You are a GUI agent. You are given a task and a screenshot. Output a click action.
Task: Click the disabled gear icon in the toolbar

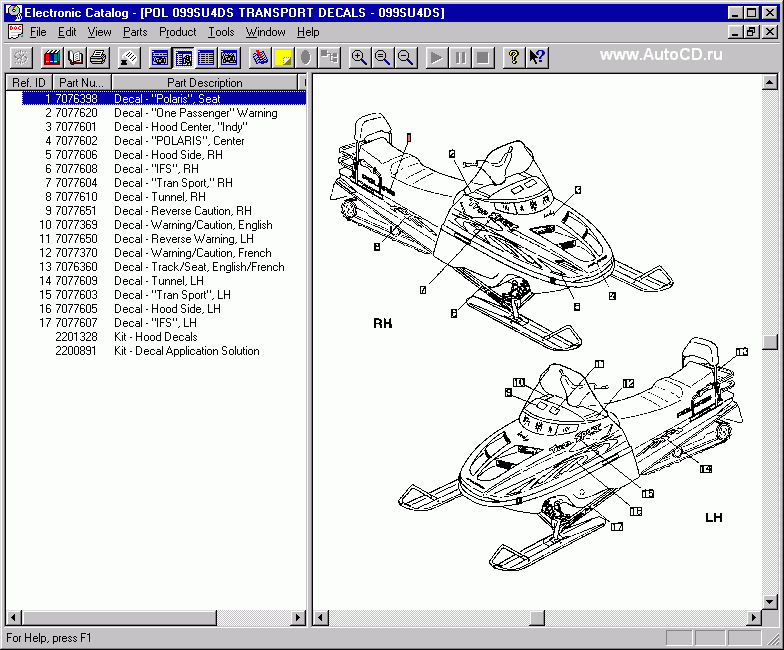tap(21, 58)
